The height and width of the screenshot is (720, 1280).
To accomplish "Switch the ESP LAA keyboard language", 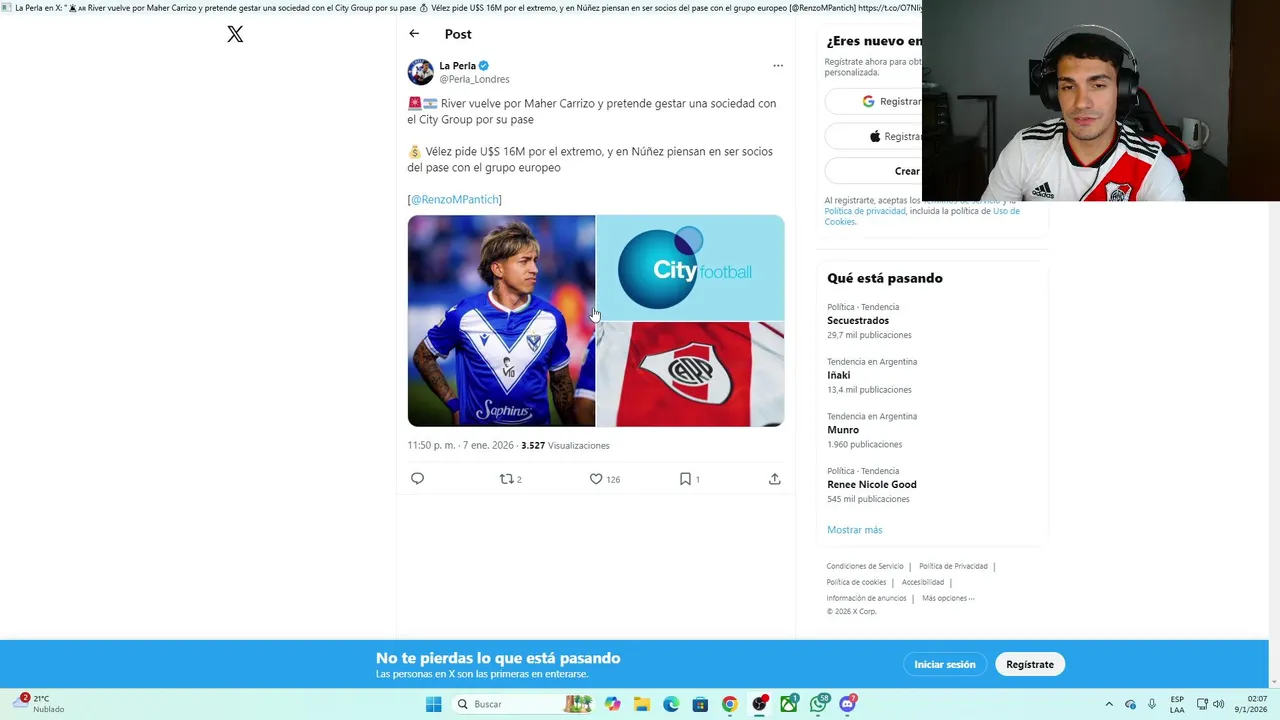I will click(1177, 704).
